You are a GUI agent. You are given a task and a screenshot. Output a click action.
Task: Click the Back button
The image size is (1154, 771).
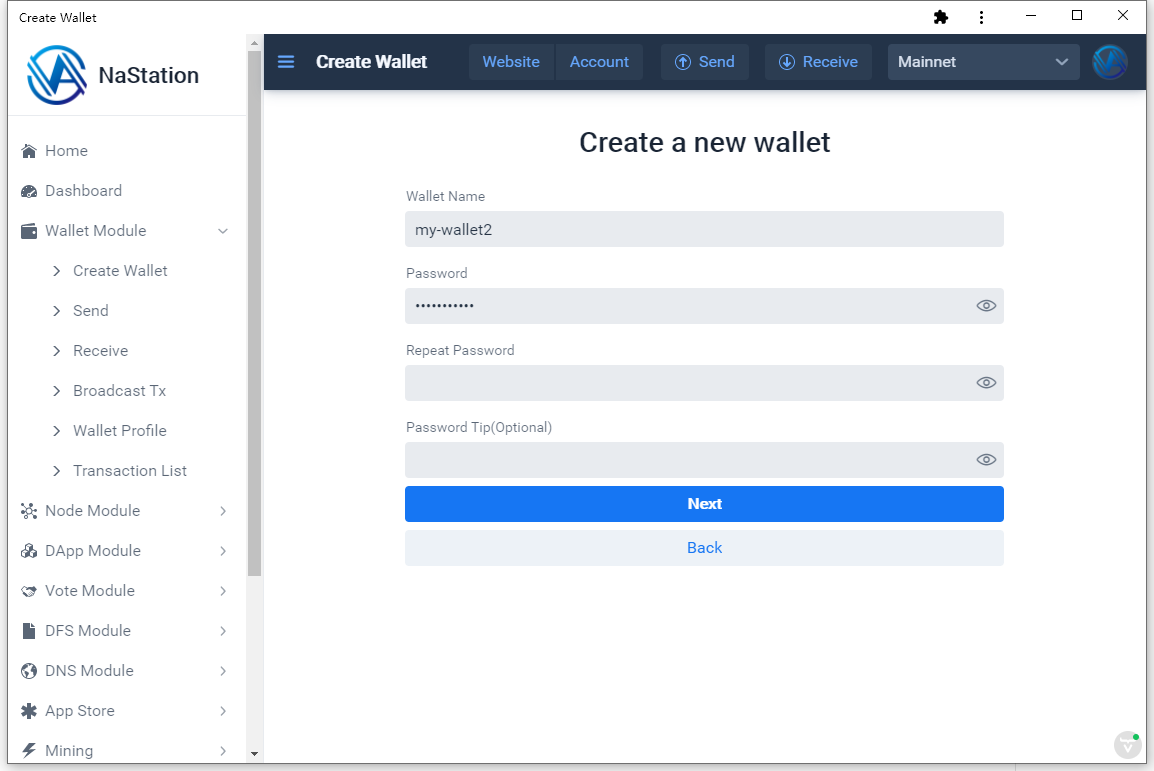click(x=704, y=548)
